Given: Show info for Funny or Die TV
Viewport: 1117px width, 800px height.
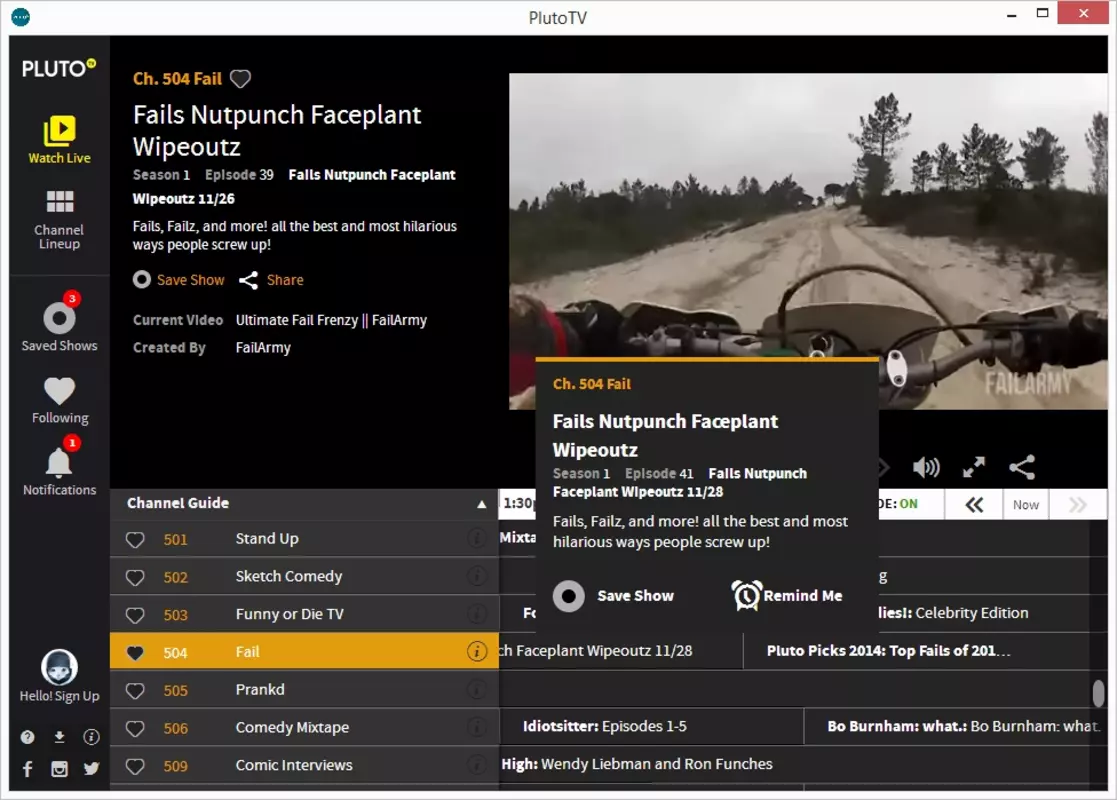Looking at the screenshot, I should [x=477, y=613].
